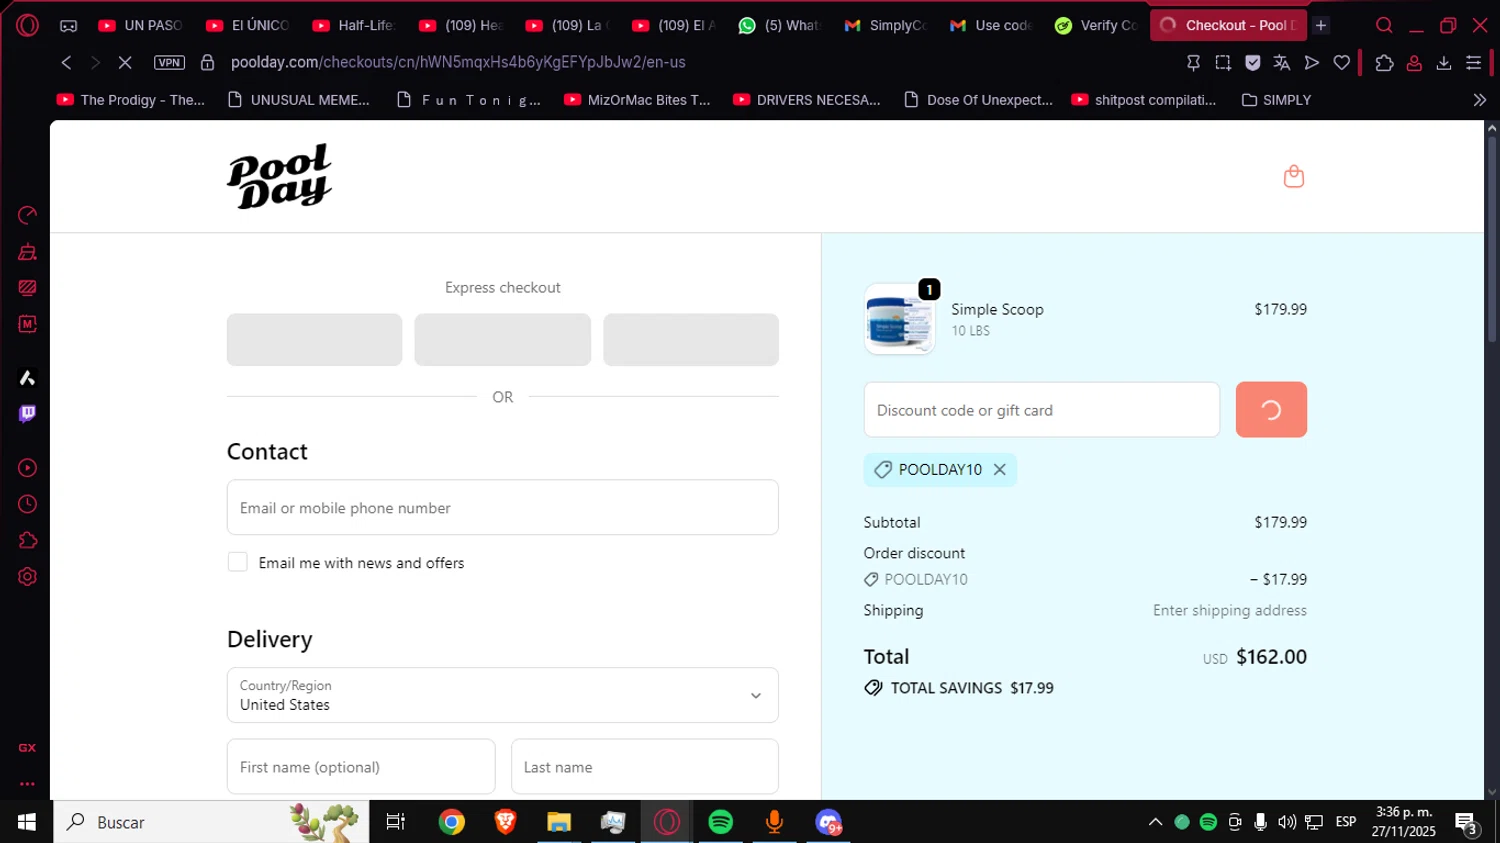Open the ad blocker shield icon
Screen dimensions: 1500x843
tap(1252, 63)
